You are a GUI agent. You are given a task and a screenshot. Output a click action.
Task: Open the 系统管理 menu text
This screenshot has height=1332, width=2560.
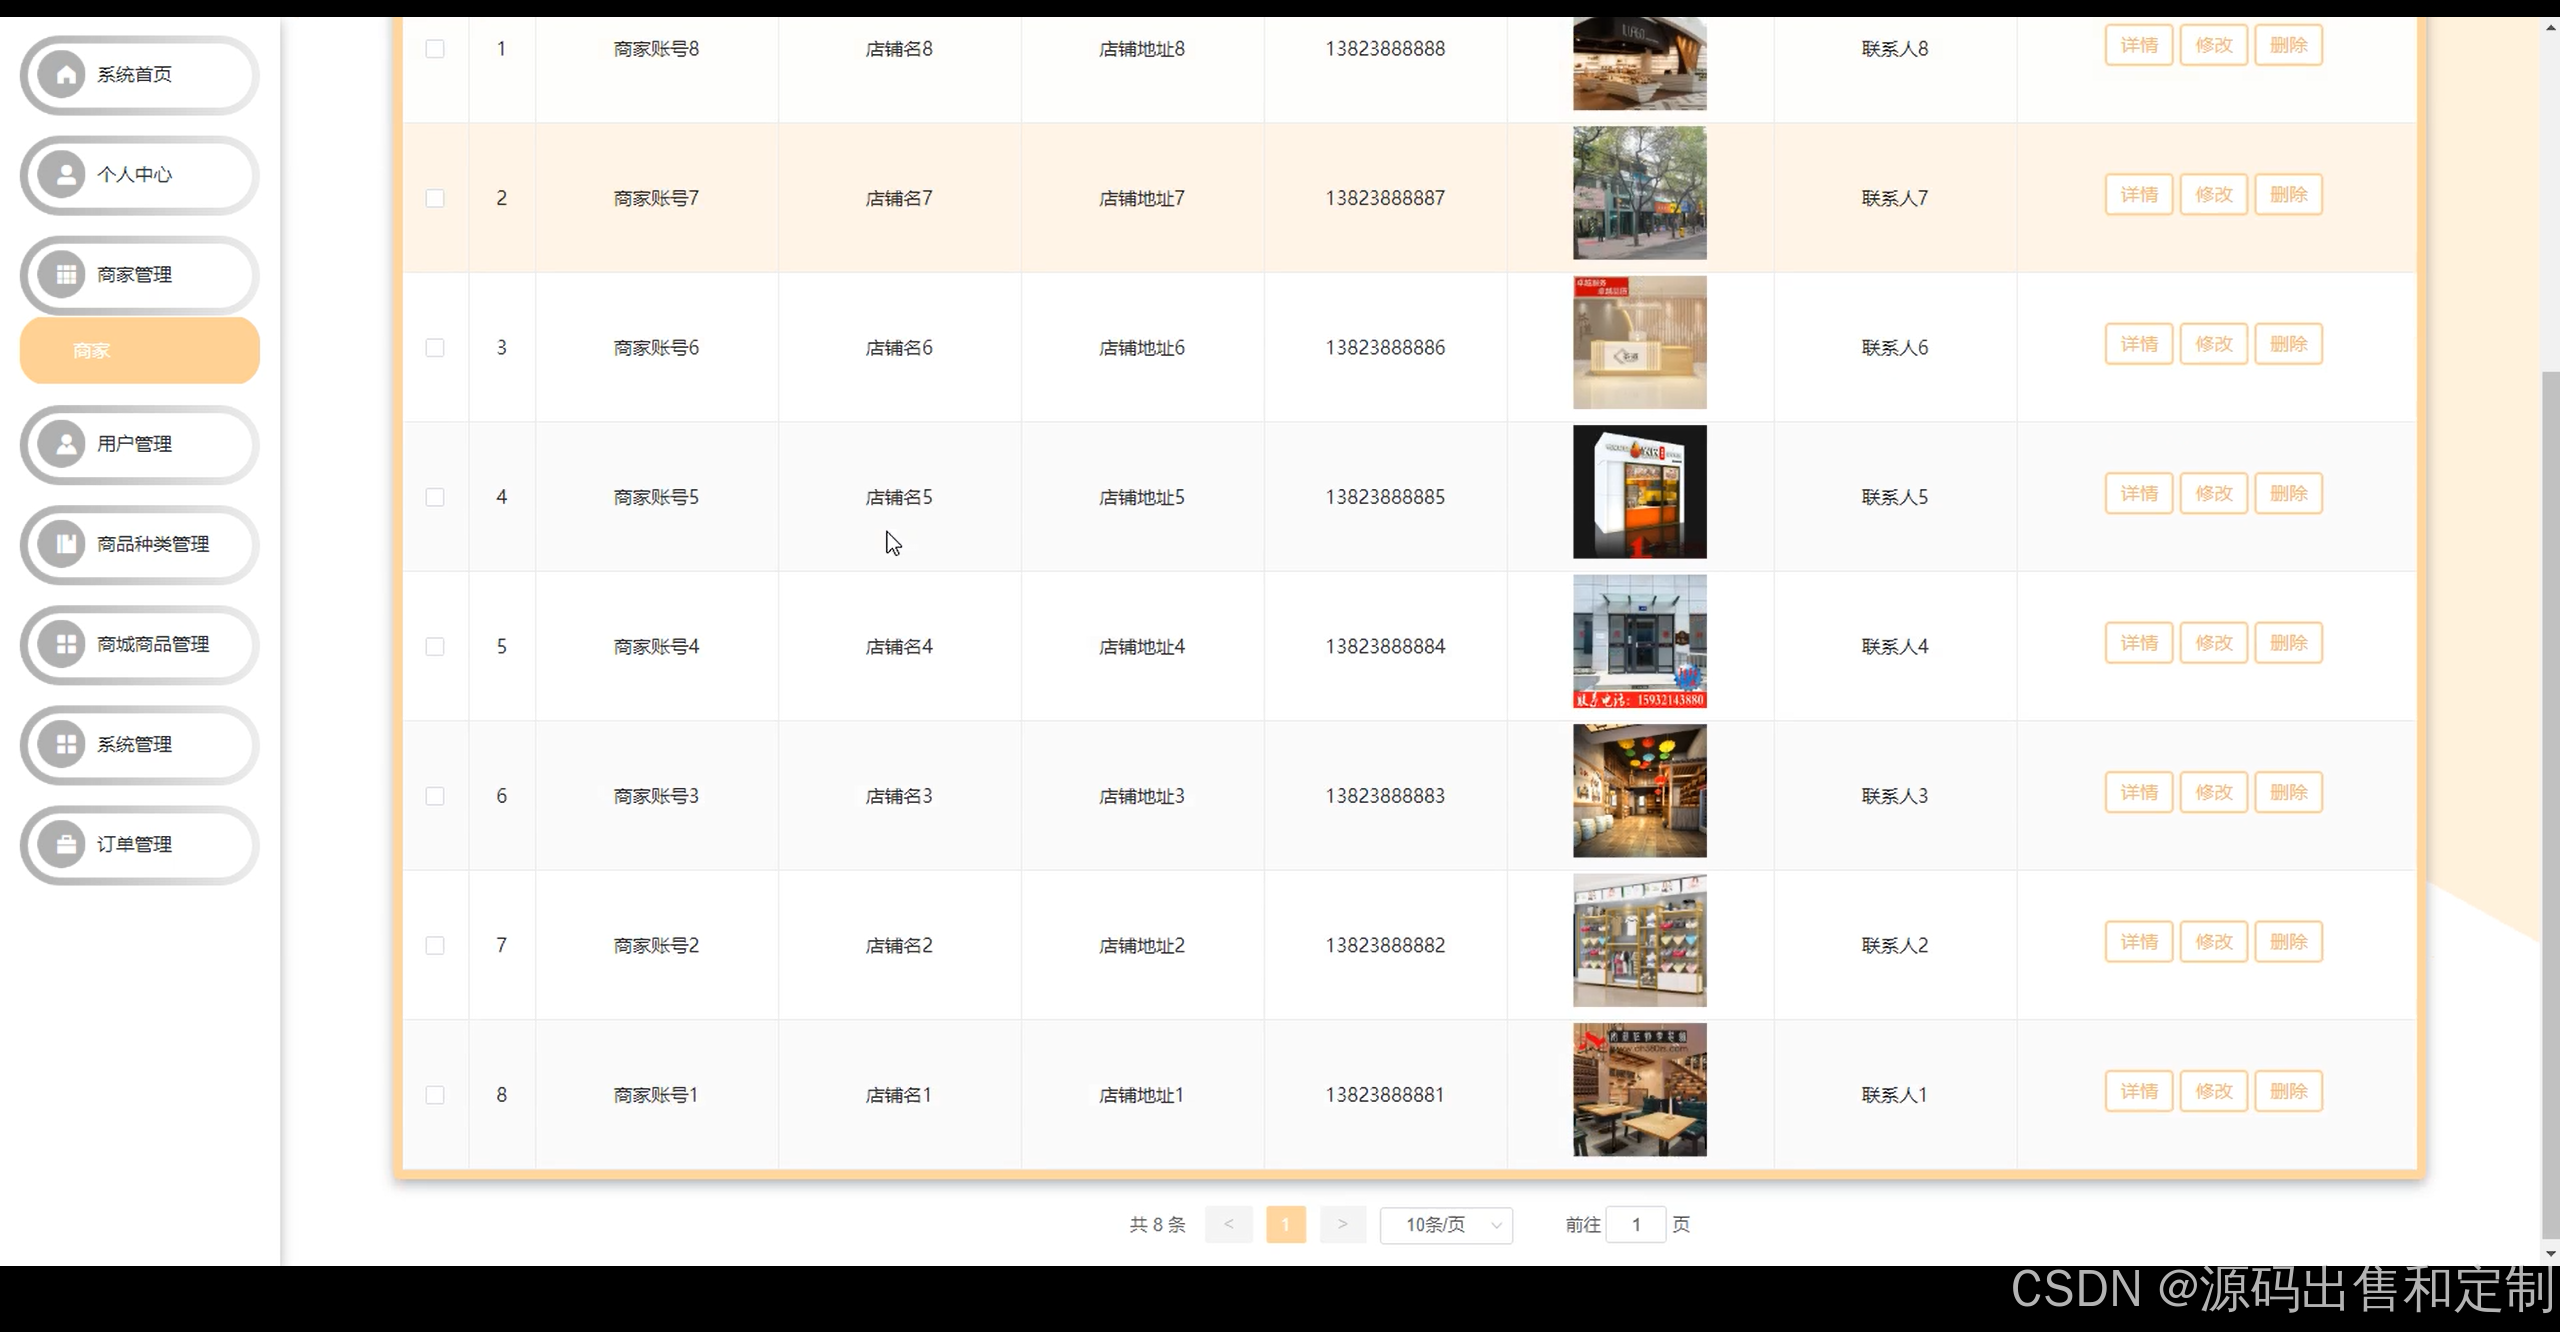(134, 744)
